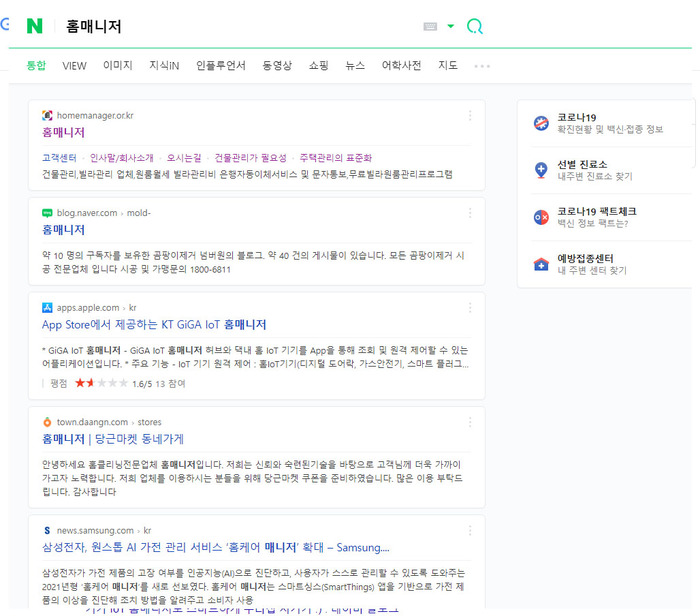This screenshot has width=700, height=616.
Task: Open the 뉴스 tab
Action: [355, 66]
